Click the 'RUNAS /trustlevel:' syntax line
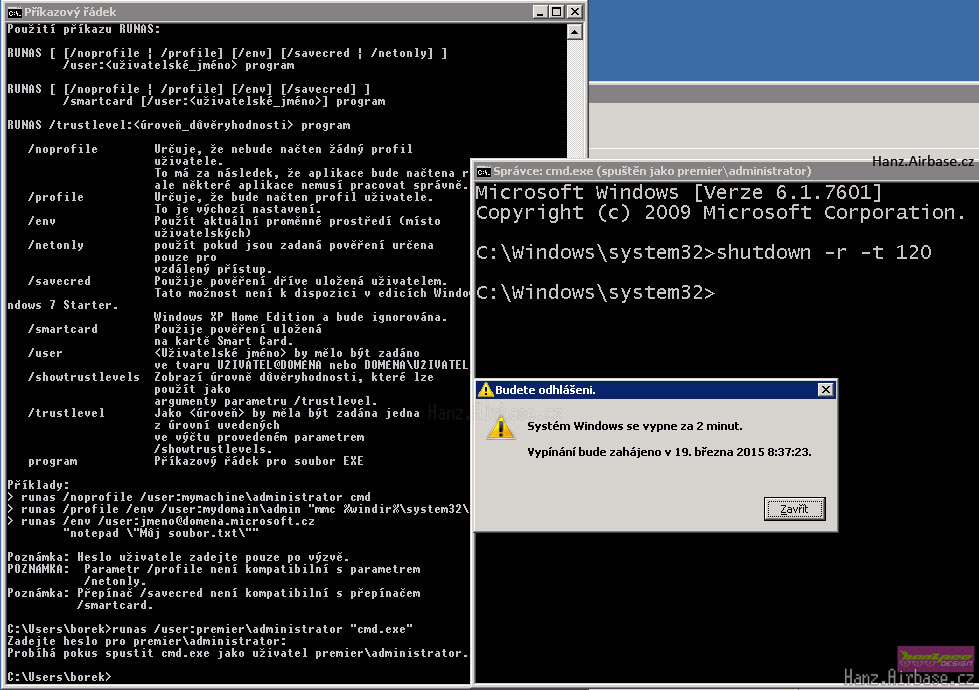This screenshot has width=979, height=690. coord(179,125)
